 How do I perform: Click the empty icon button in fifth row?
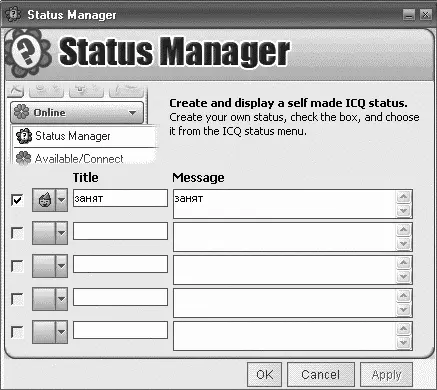[44, 332]
